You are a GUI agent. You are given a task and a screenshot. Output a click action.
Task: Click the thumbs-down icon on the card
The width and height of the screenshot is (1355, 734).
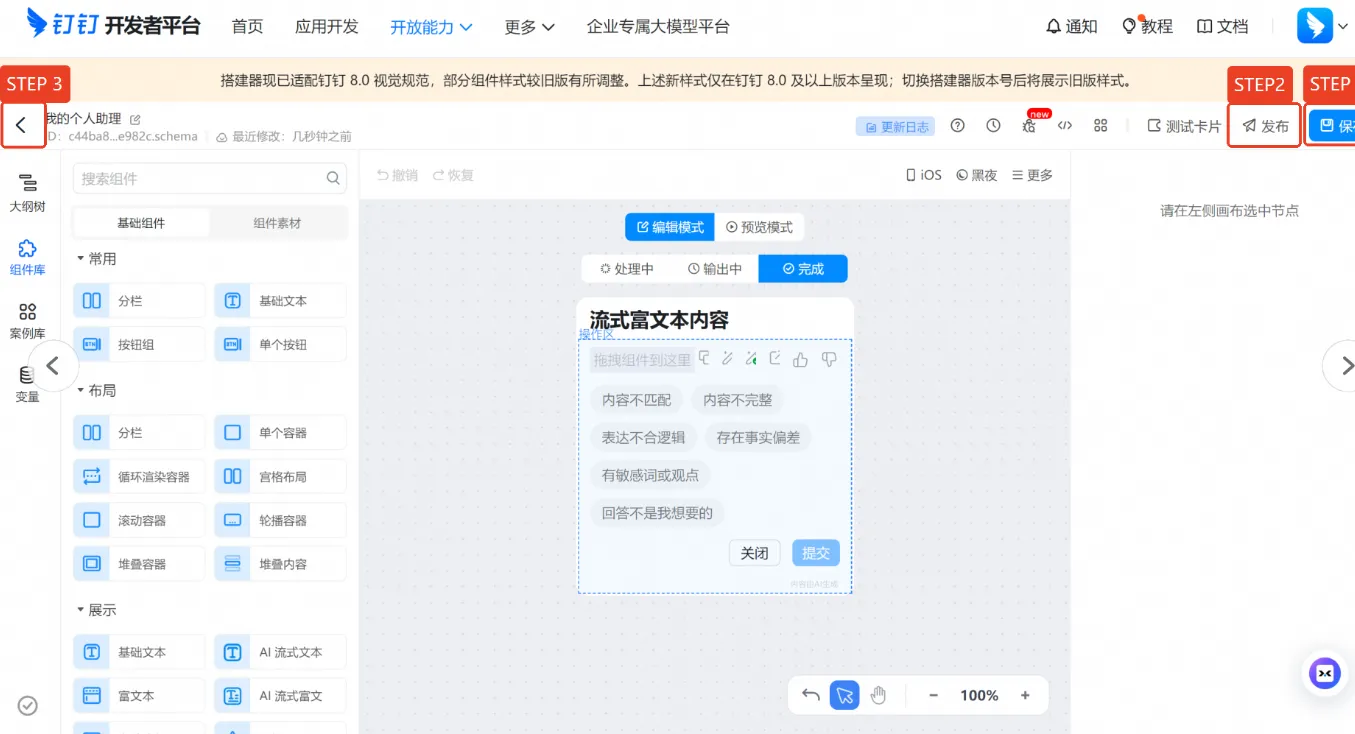pos(828,359)
